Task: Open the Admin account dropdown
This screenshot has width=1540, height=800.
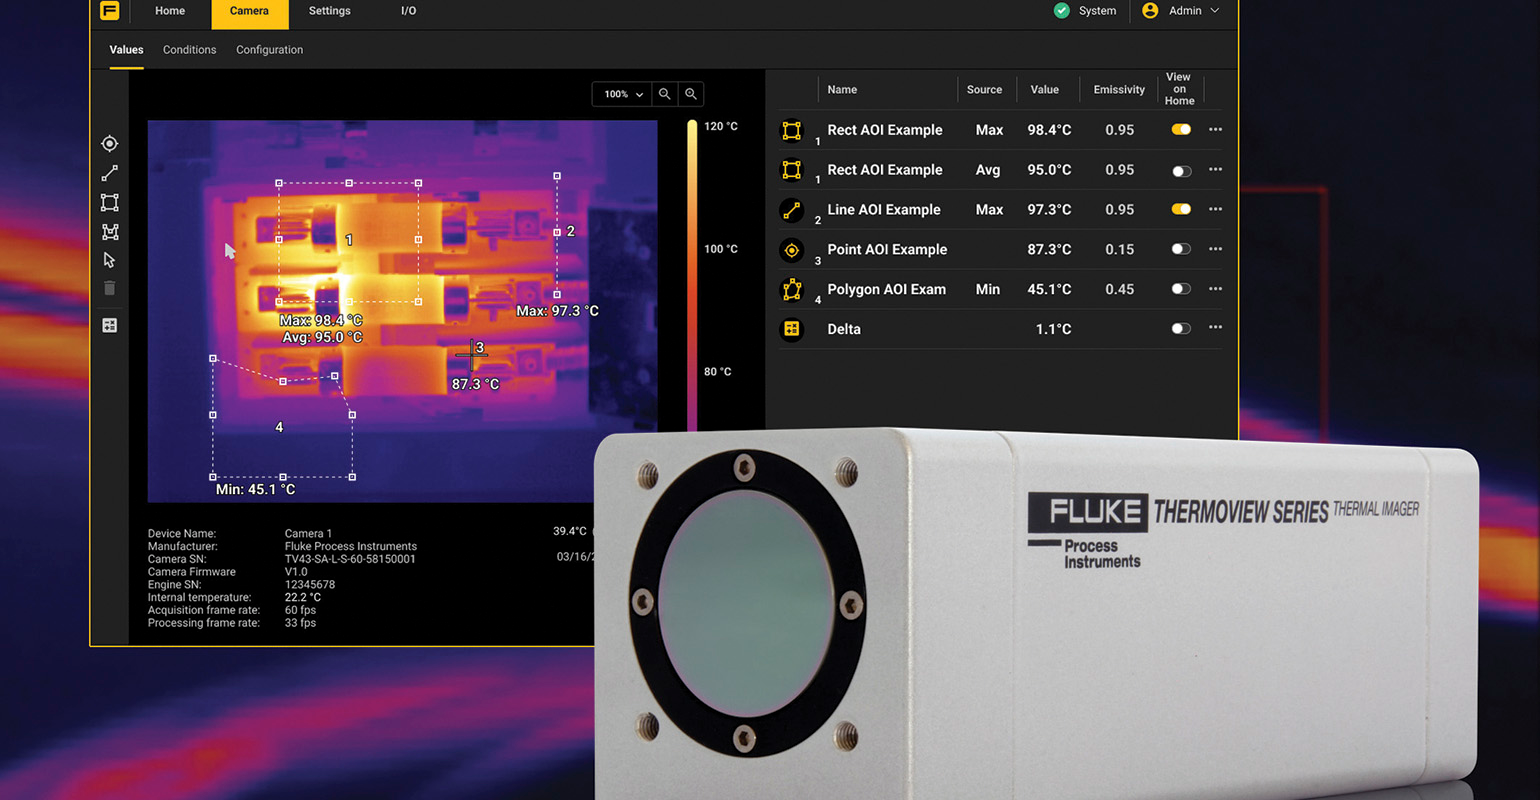Action: 1184,11
